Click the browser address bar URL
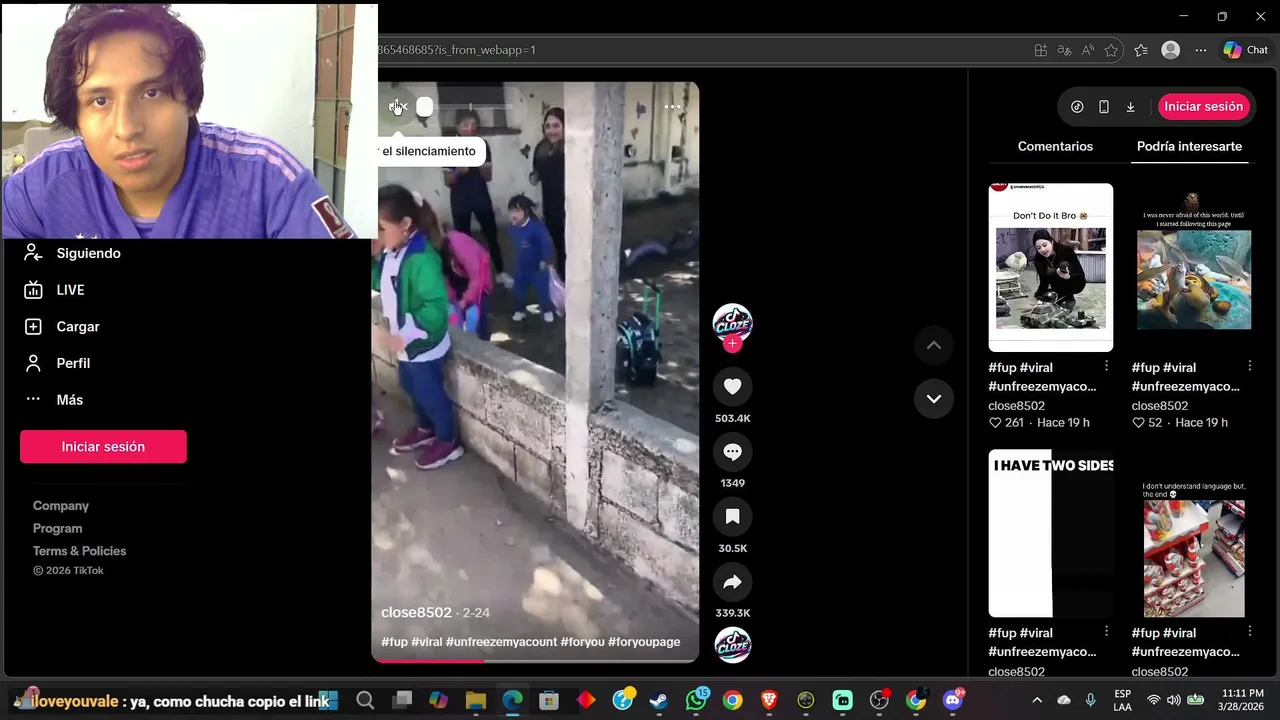Screen dimensions: 1280x720 [456, 50]
